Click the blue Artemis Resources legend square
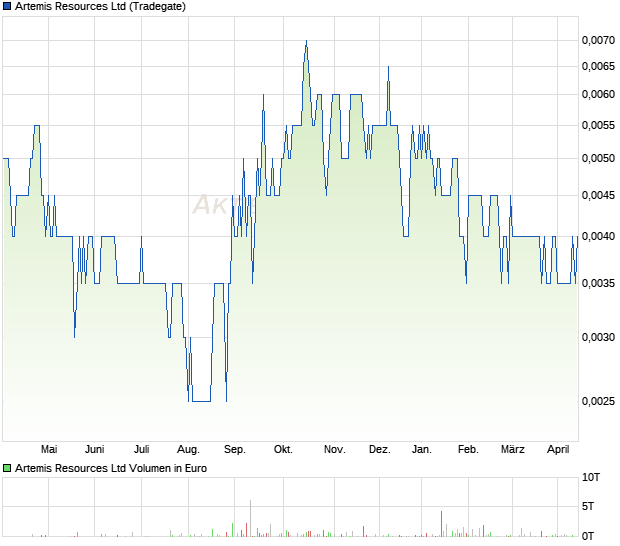 pyautogui.click(x=7, y=6)
